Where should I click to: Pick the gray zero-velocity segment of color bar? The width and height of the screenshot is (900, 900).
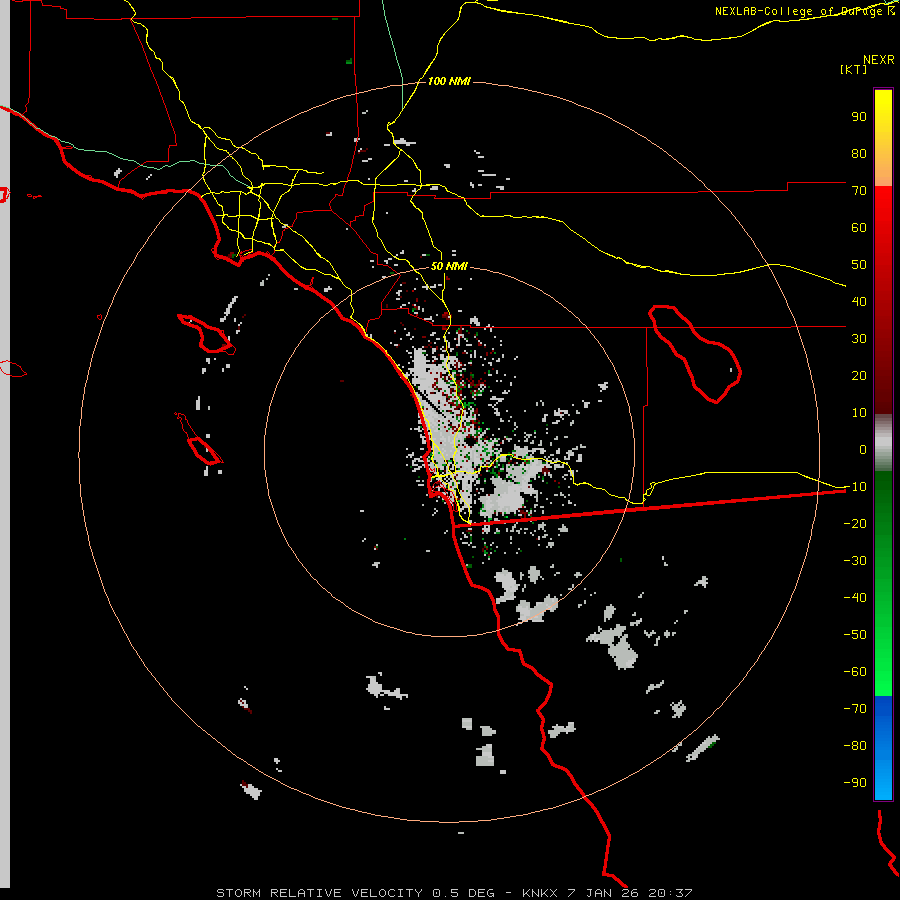click(883, 443)
